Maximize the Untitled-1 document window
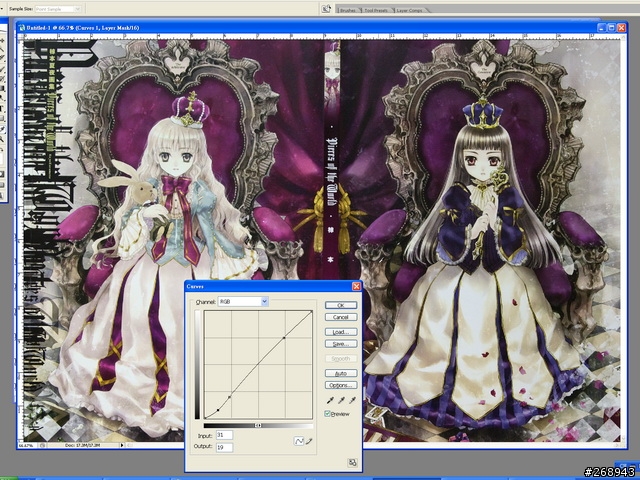Image resolution: width=640 pixels, height=480 pixels. [x=611, y=28]
